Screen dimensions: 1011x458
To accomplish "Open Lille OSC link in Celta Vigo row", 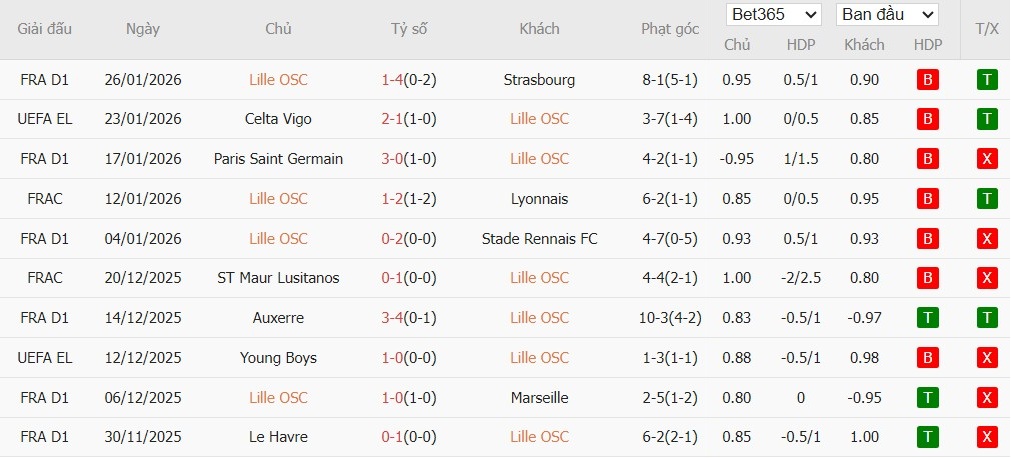I will click(539, 119).
